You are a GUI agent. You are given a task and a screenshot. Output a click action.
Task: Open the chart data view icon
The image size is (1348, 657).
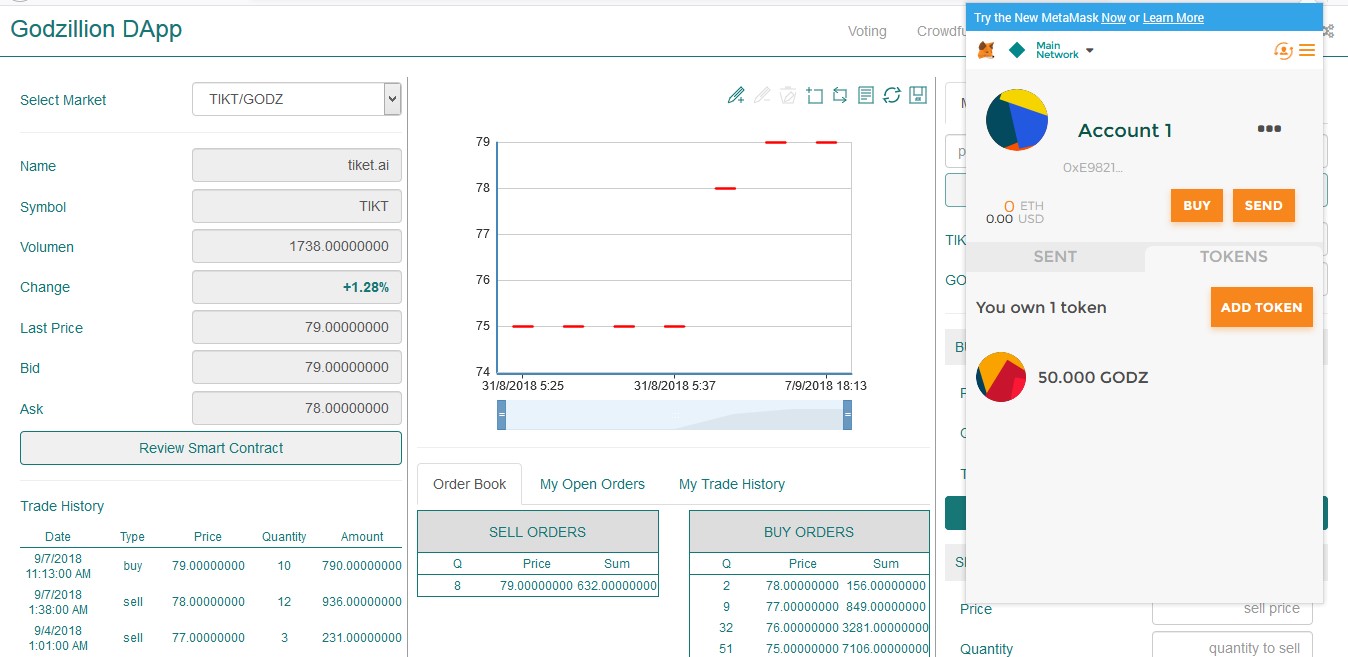(866, 95)
